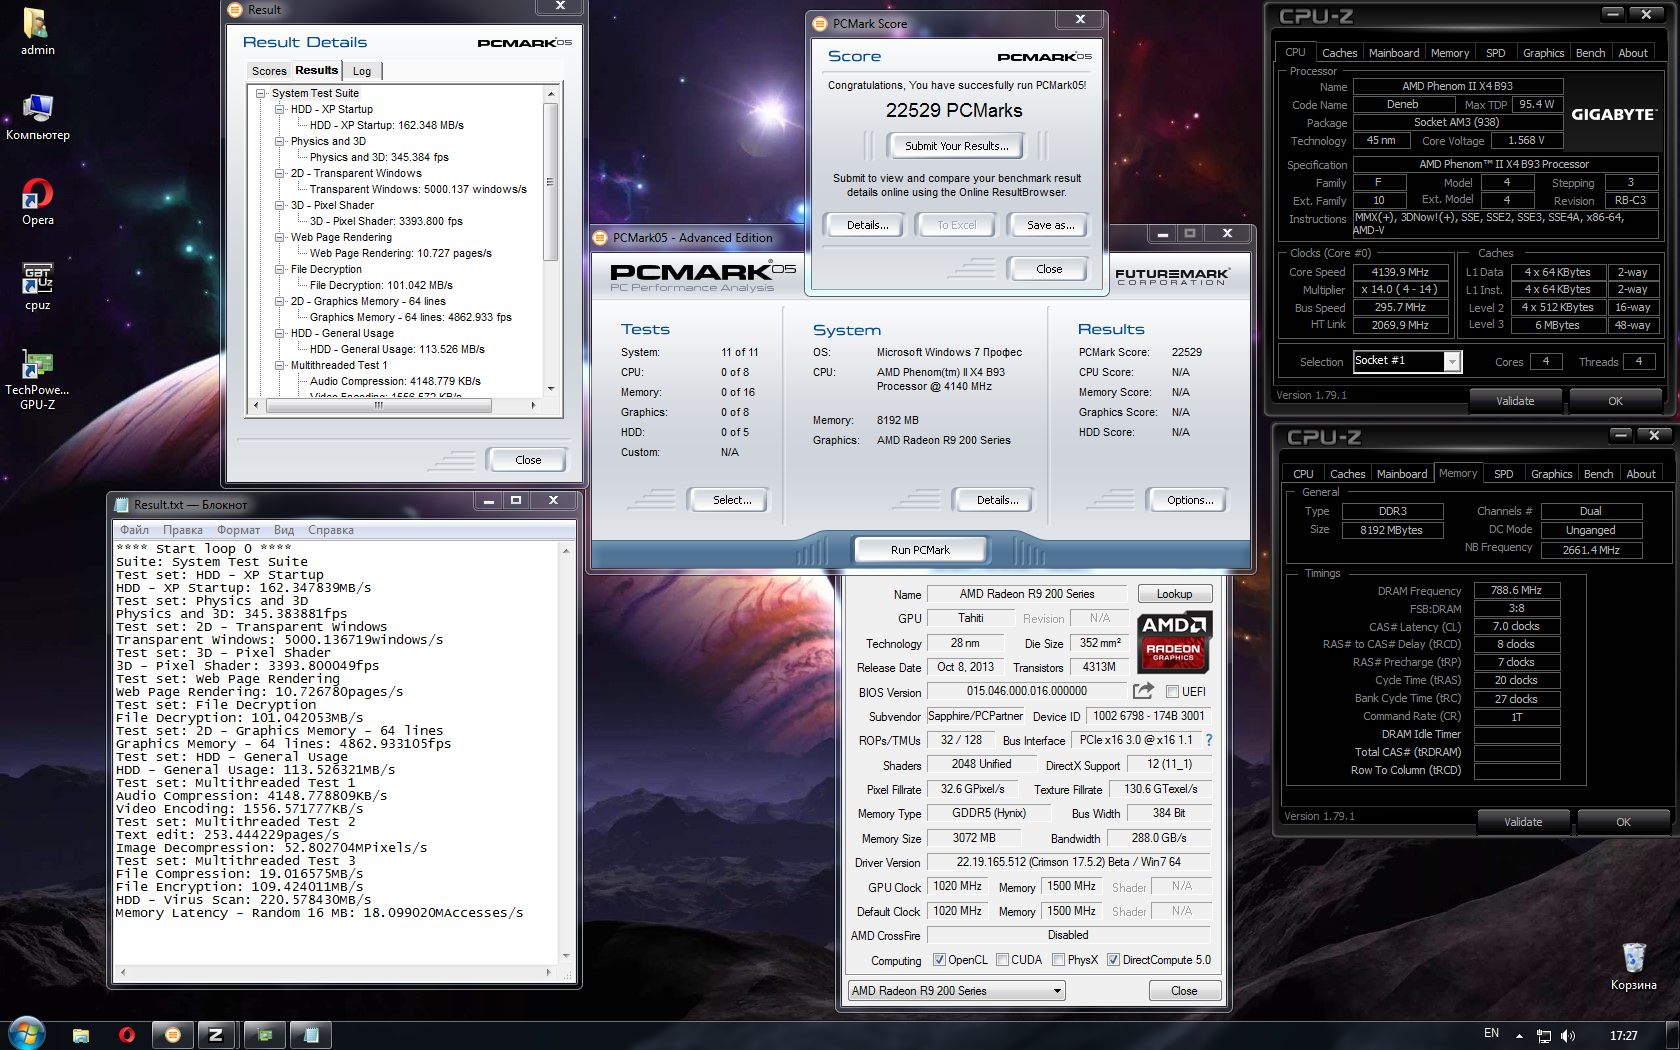Image resolution: width=1680 pixels, height=1050 pixels.
Task: Click the taskbar clock showing 17:27
Action: (x=1623, y=1036)
